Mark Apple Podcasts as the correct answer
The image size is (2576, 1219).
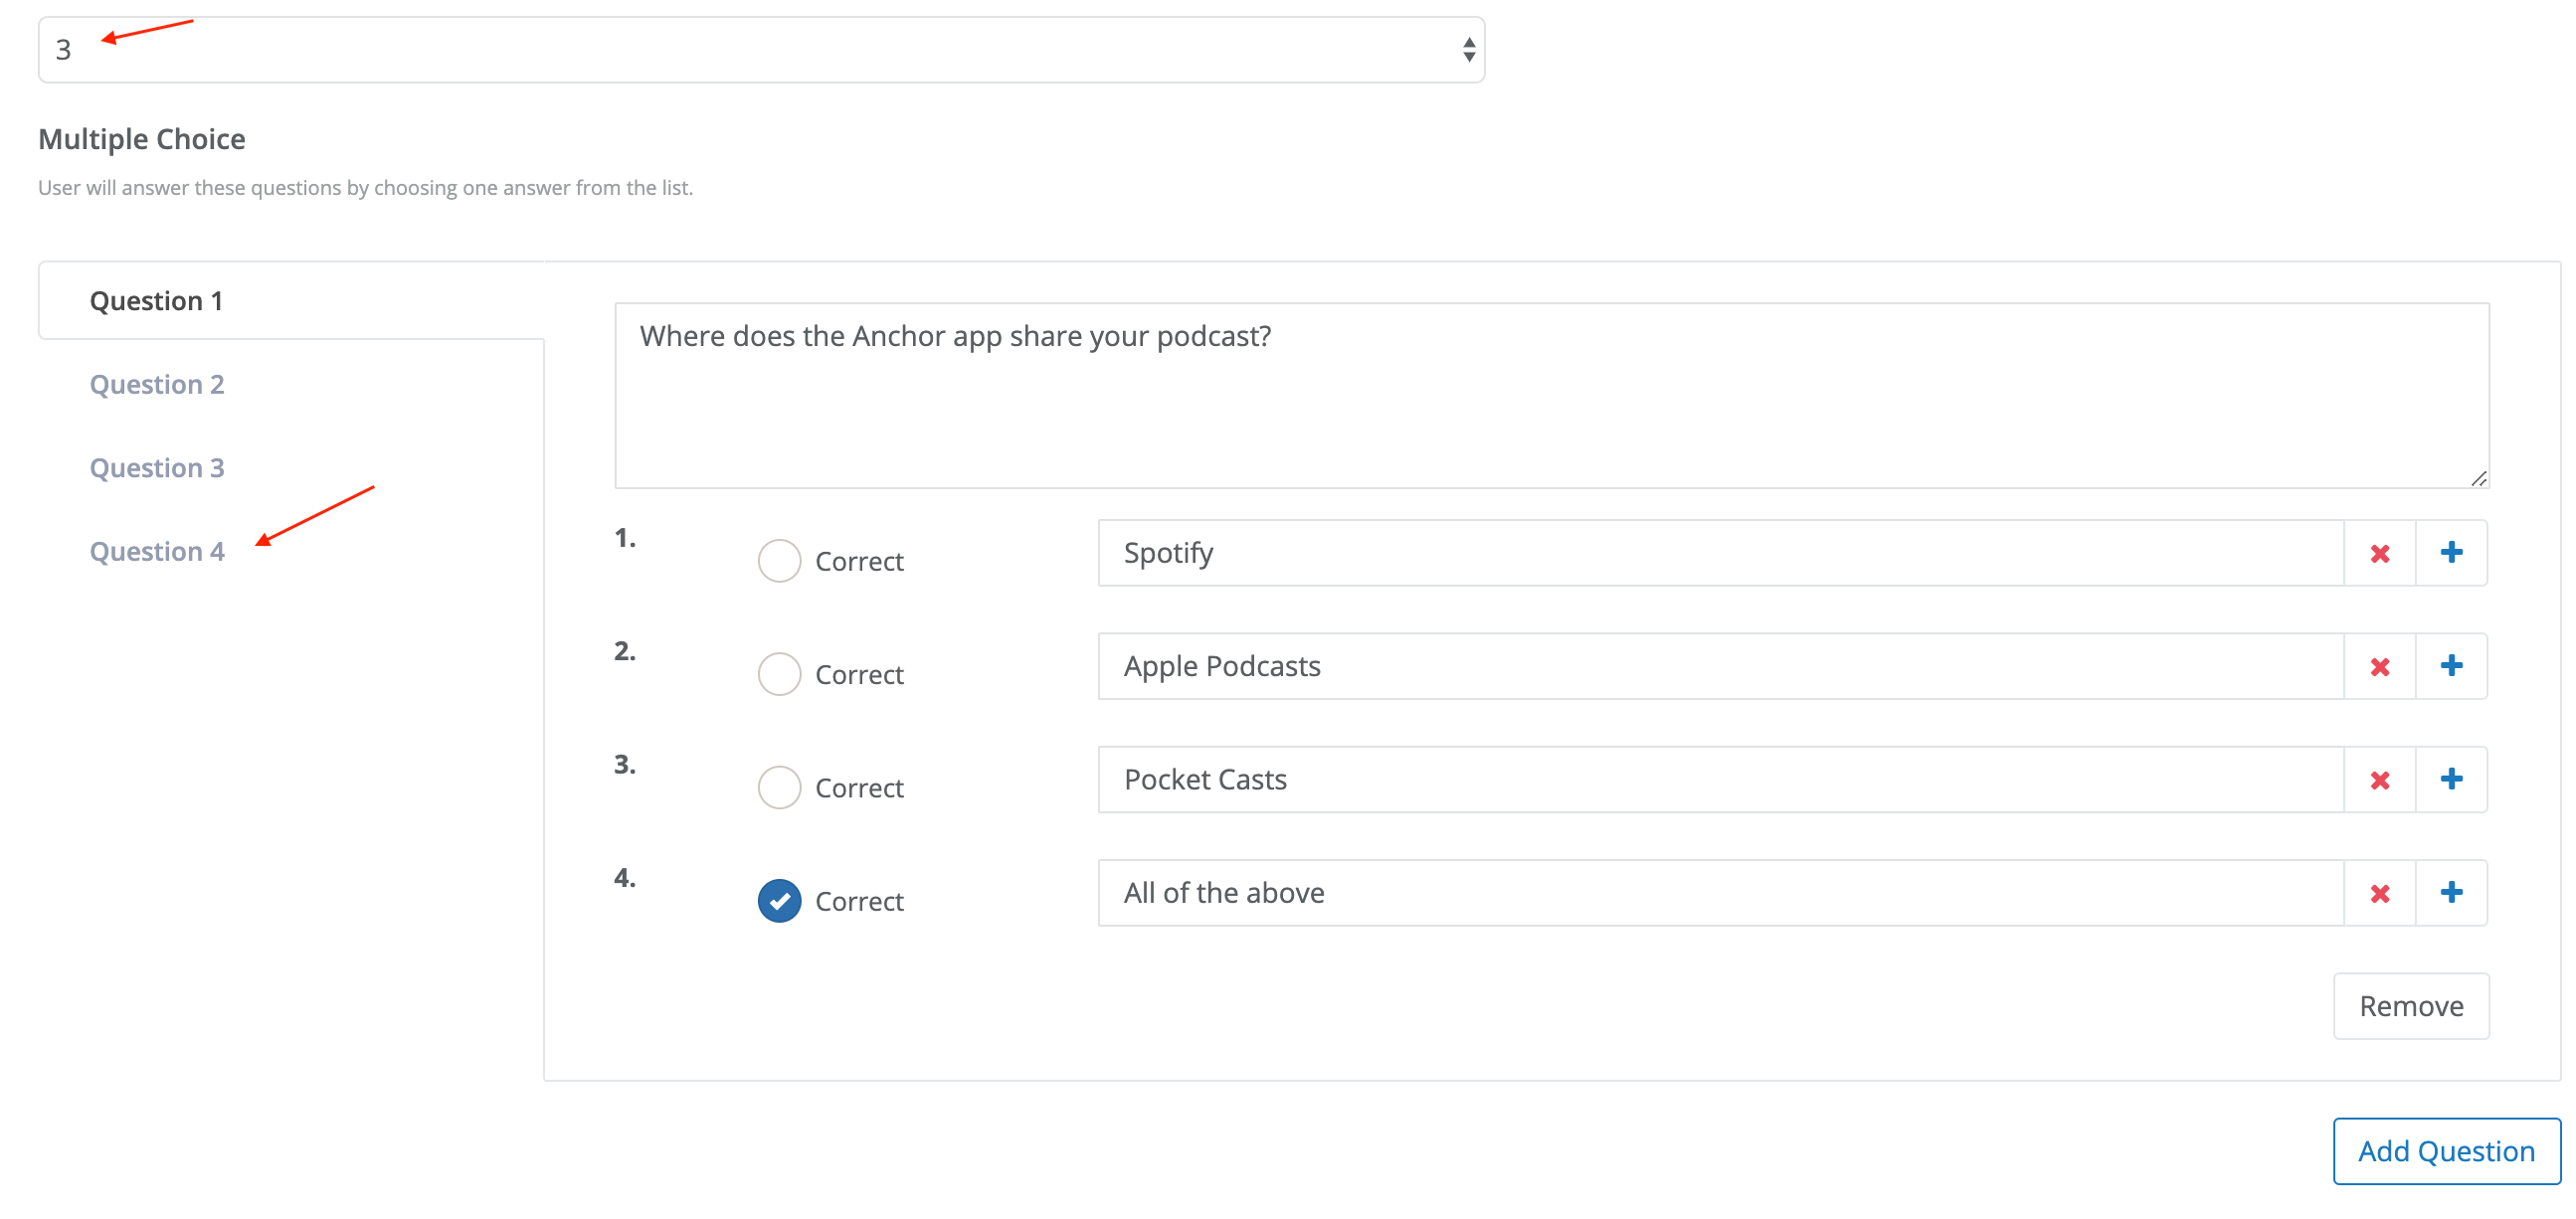click(779, 674)
